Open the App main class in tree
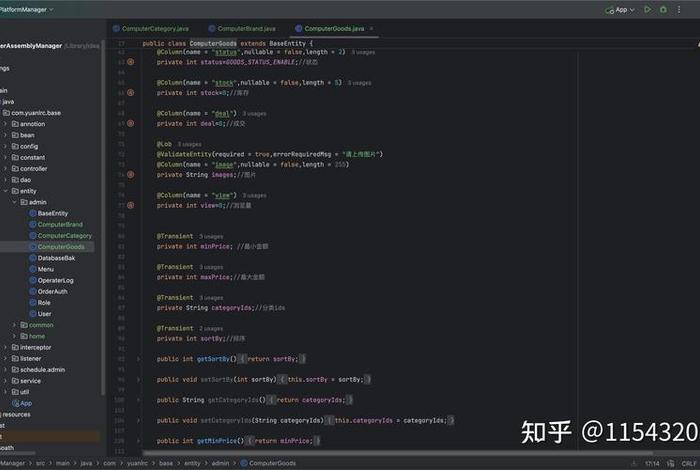Image resolution: width=700 pixels, height=470 pixels. coord(22,403)
